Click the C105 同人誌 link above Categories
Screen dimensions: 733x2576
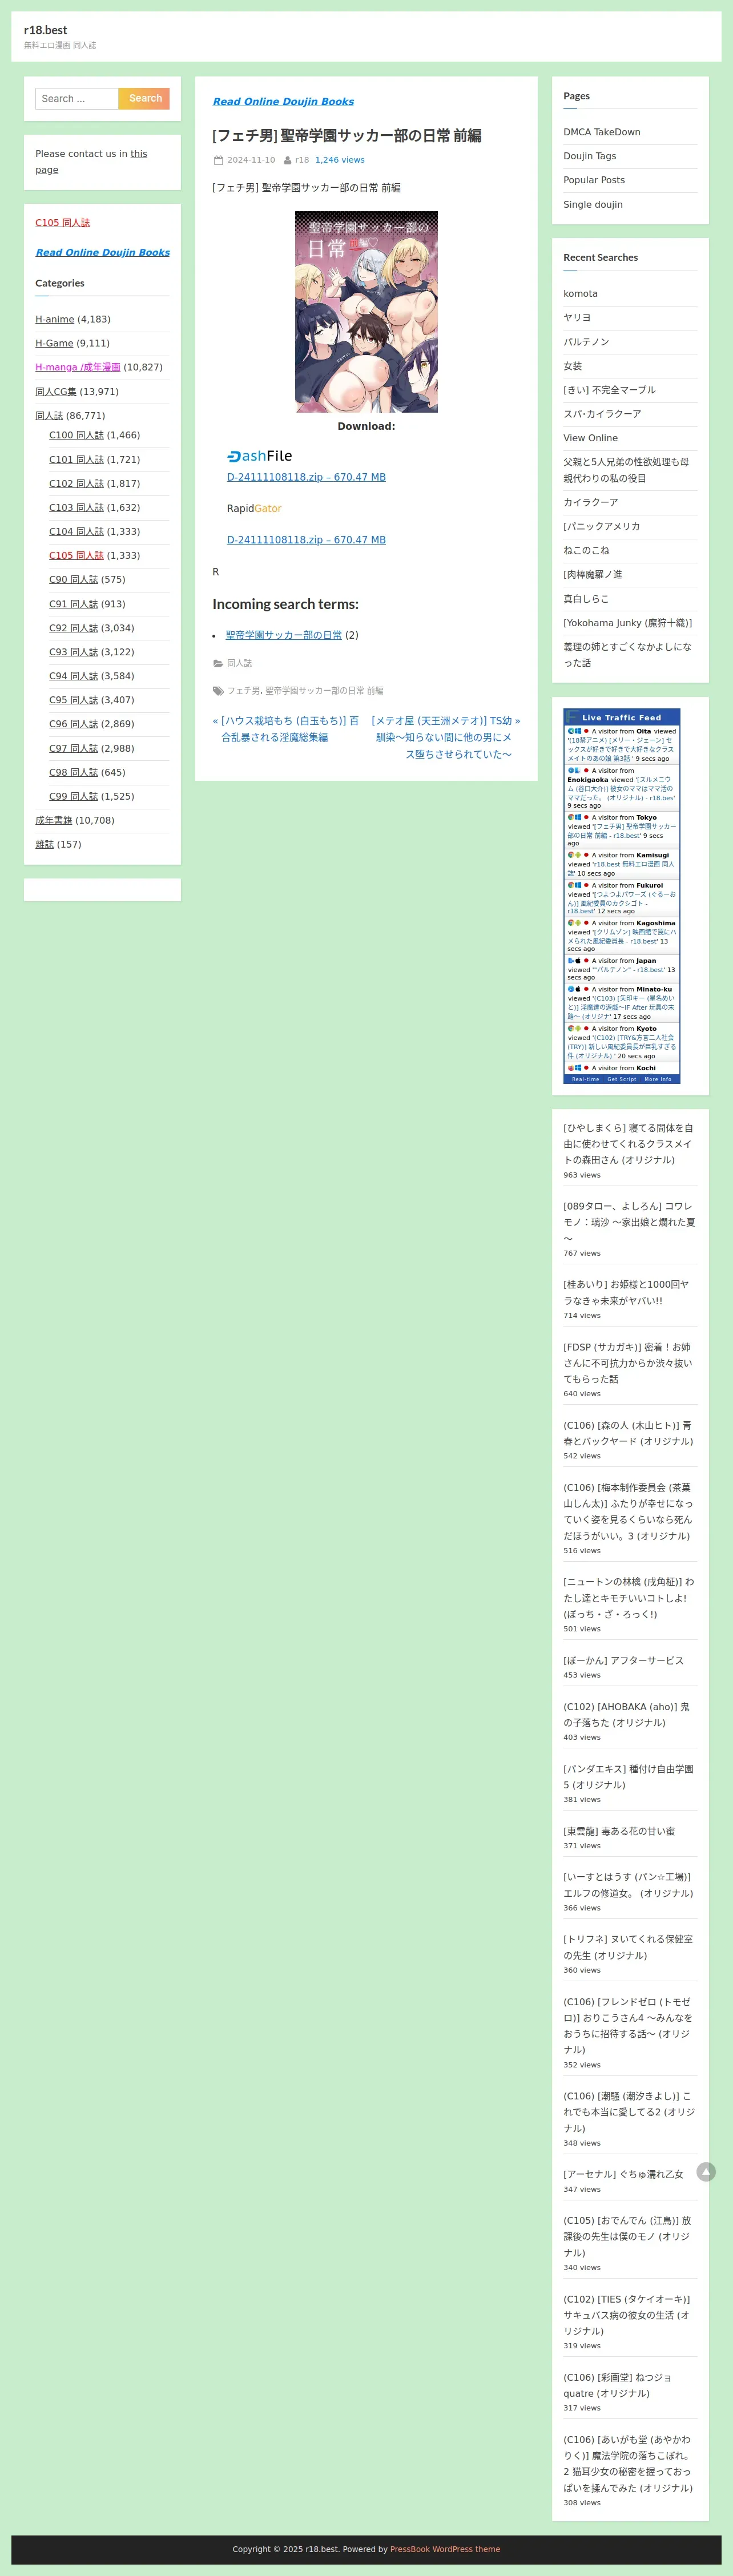coord(63,222)
